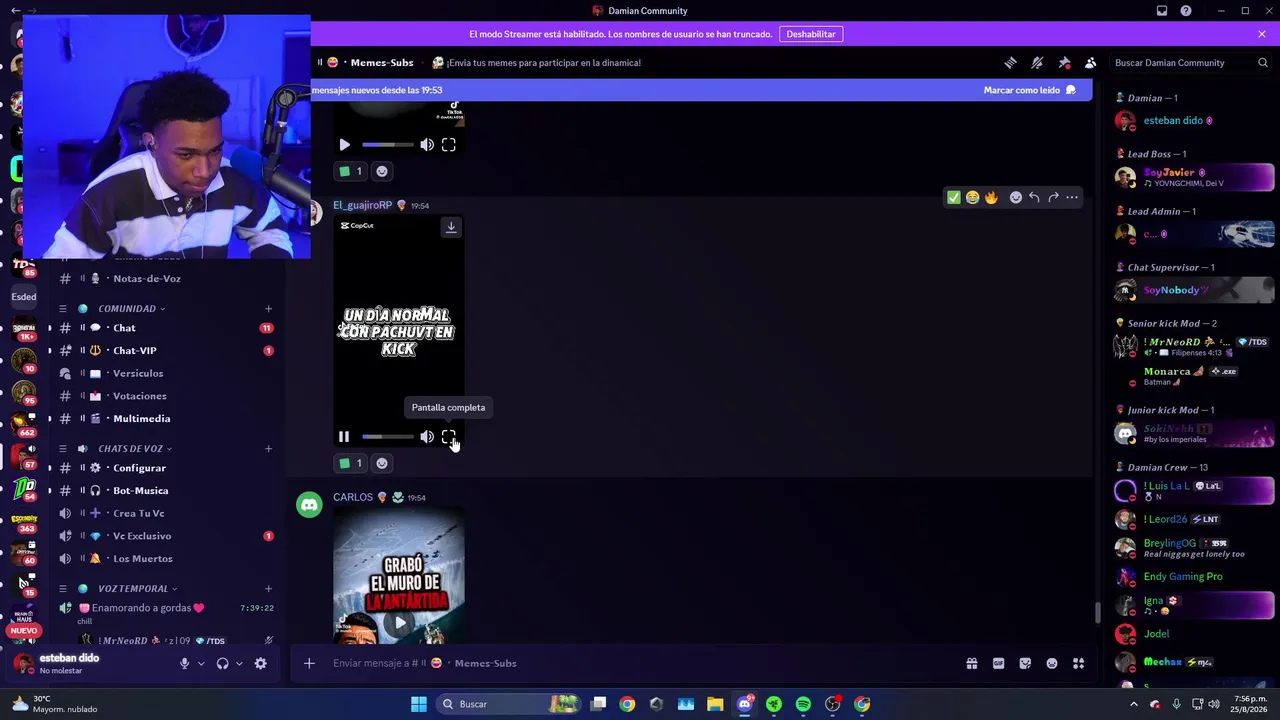
Task: Click the Buscar Damian Community search field
Action: pos(1191,62)
